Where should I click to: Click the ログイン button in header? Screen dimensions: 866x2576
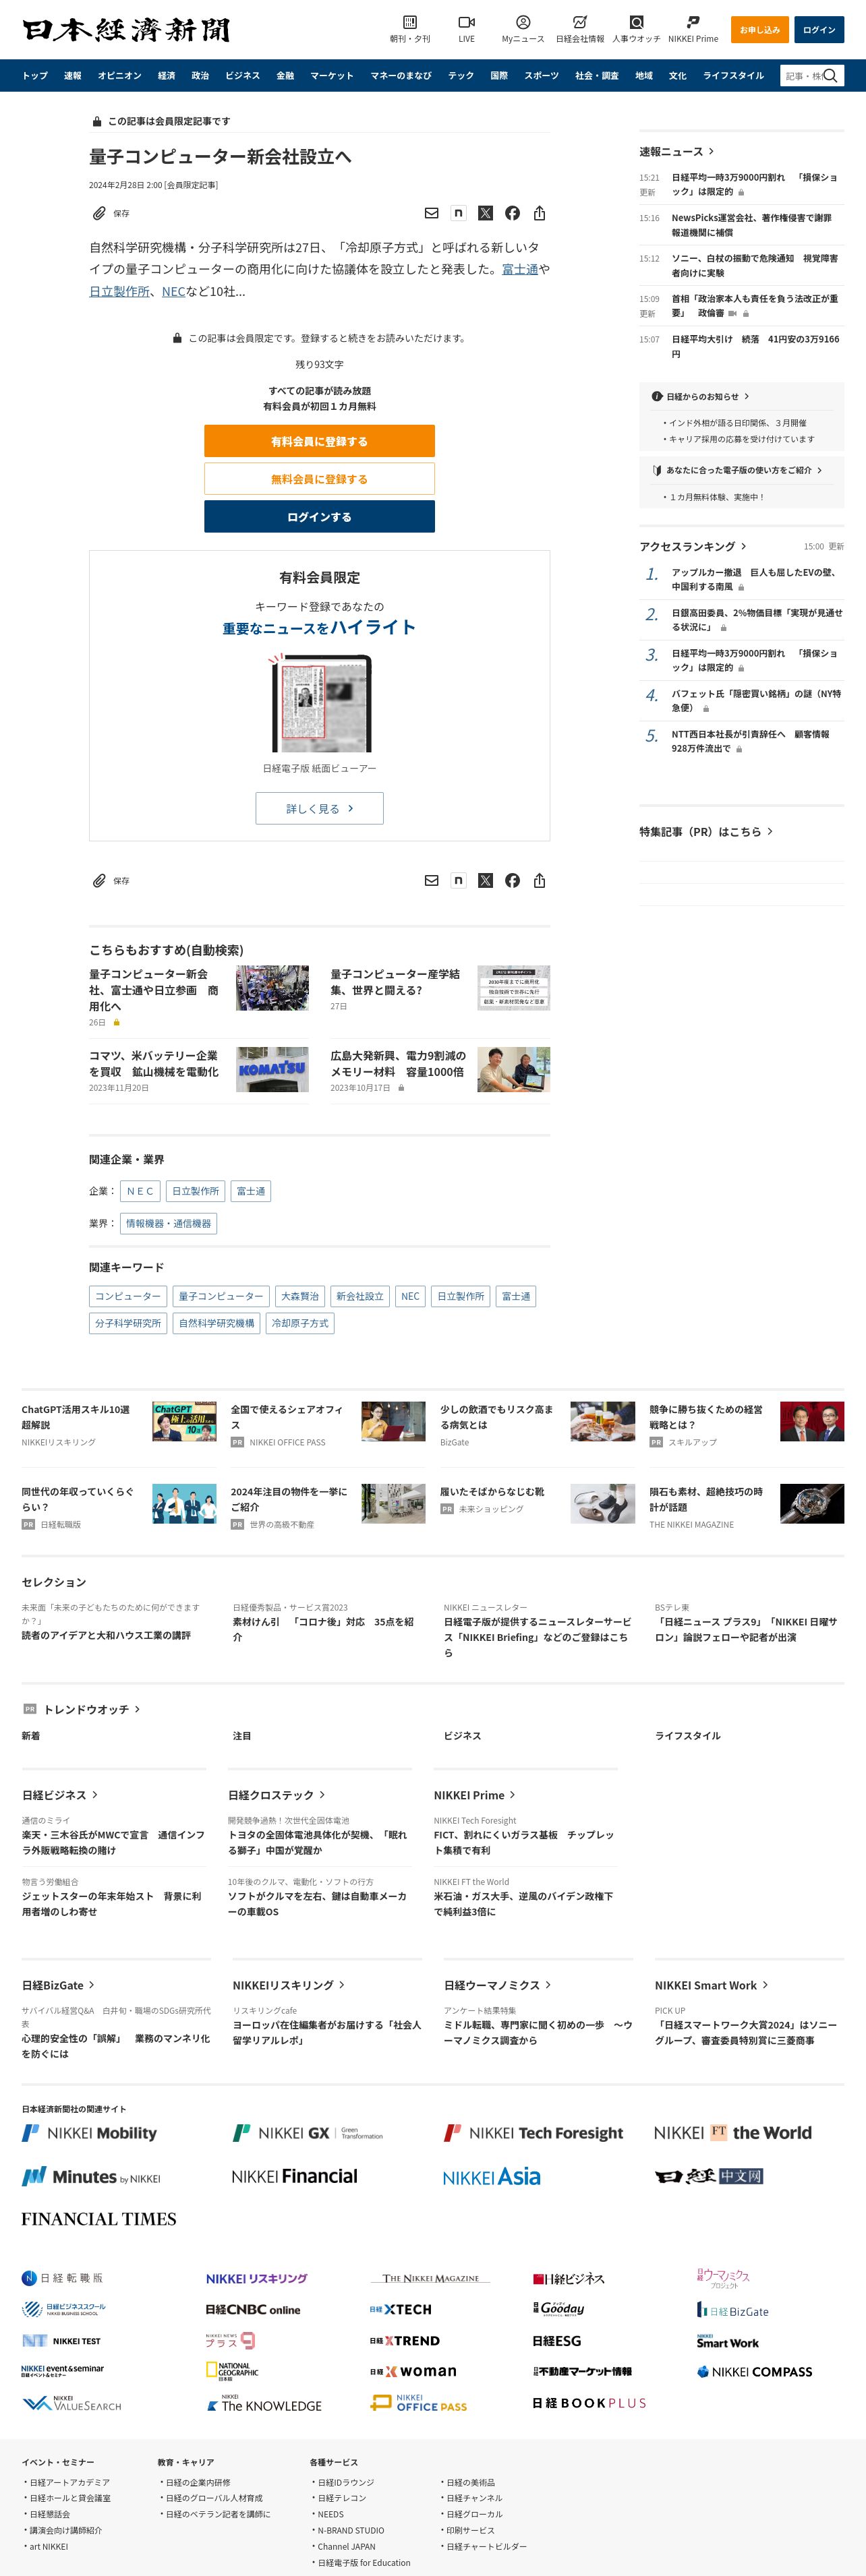819,30
